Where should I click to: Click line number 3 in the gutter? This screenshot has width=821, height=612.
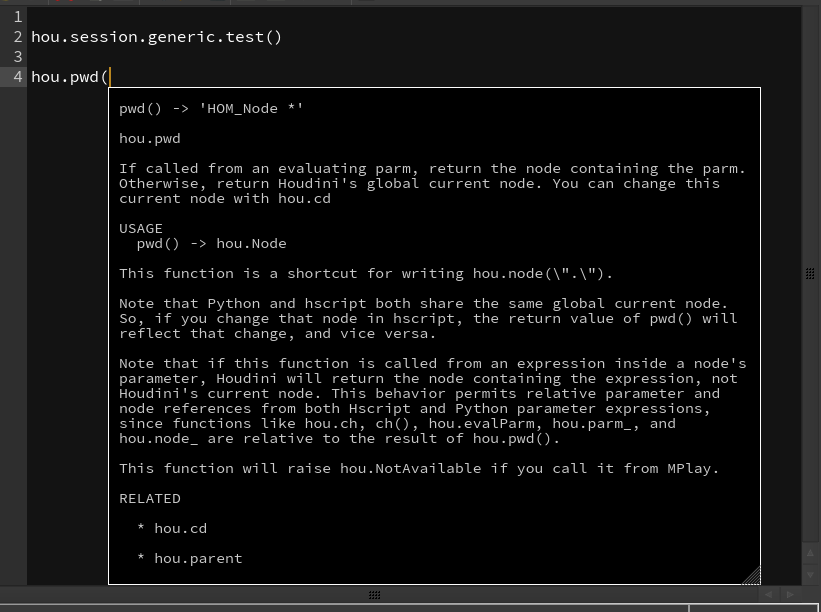(18, 57)
